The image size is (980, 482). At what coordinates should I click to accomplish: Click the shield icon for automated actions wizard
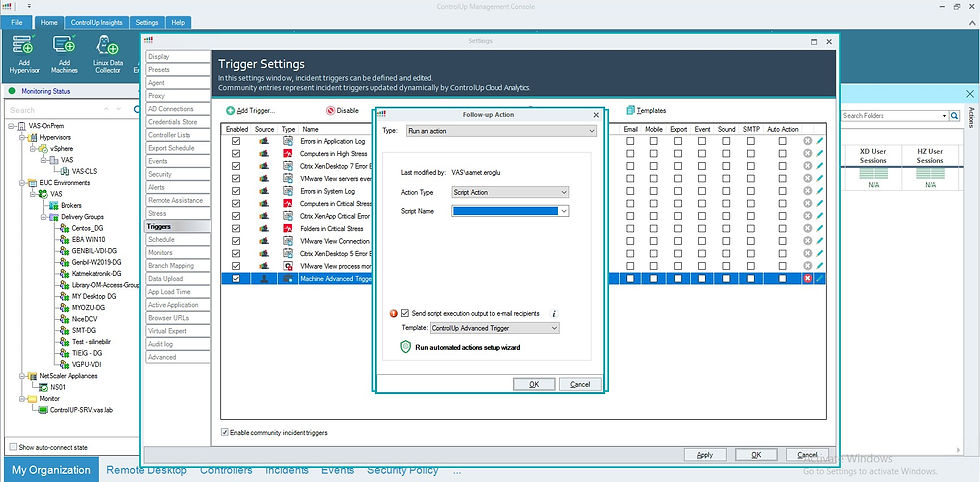click(405, 347)
